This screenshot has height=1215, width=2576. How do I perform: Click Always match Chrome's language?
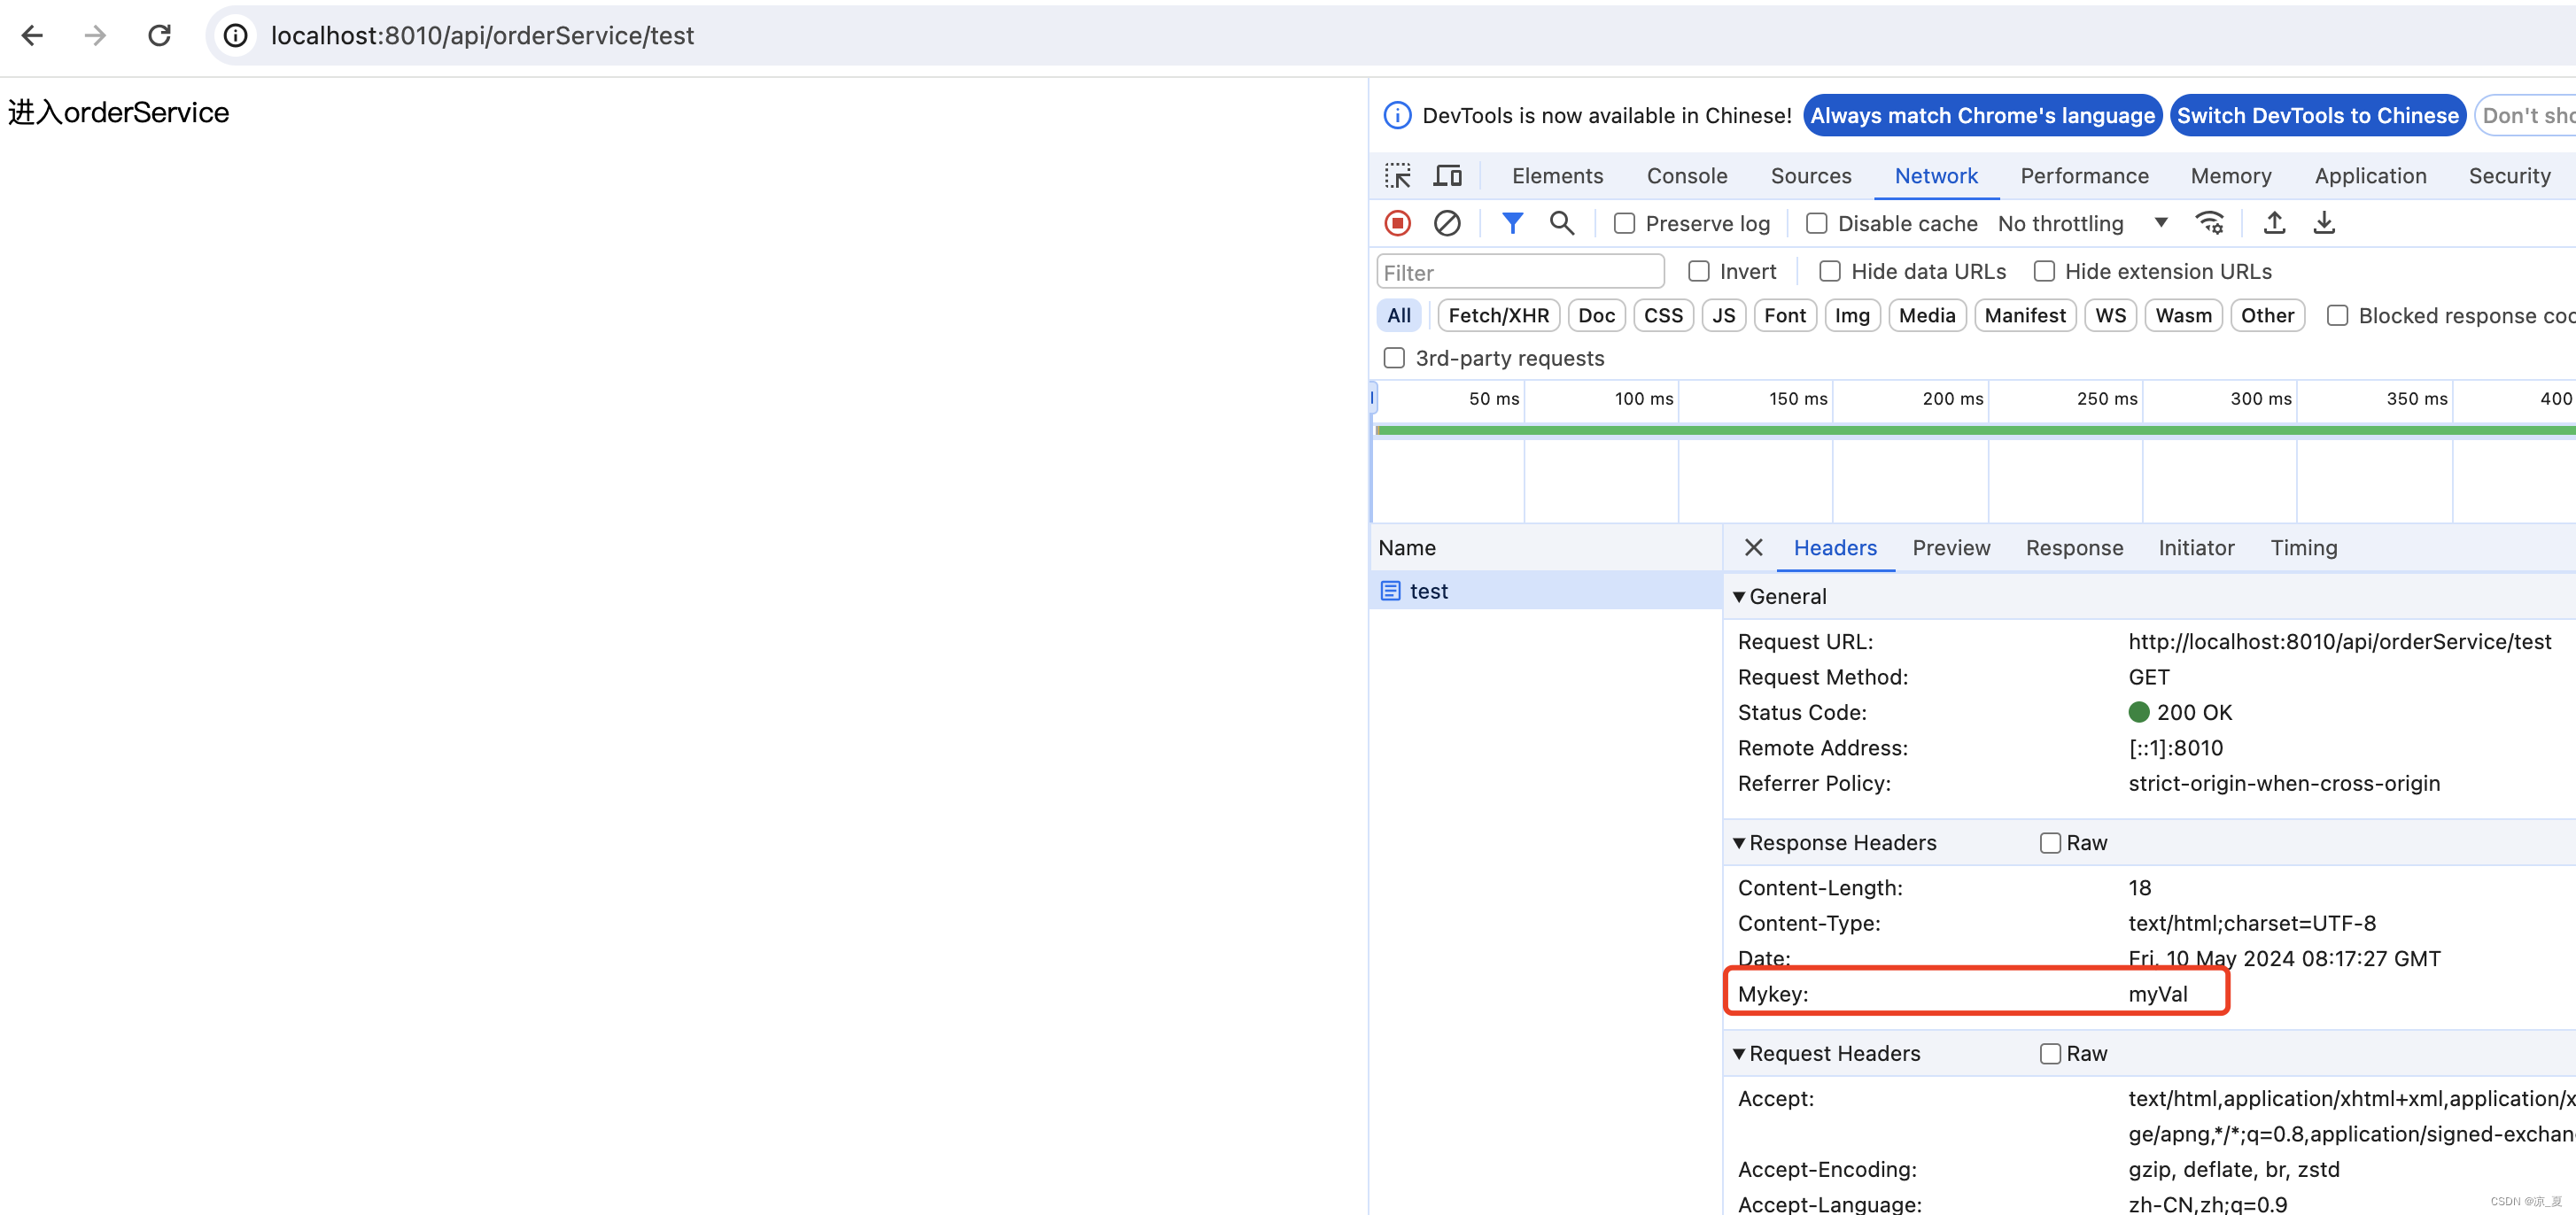tap(1982, 116)
